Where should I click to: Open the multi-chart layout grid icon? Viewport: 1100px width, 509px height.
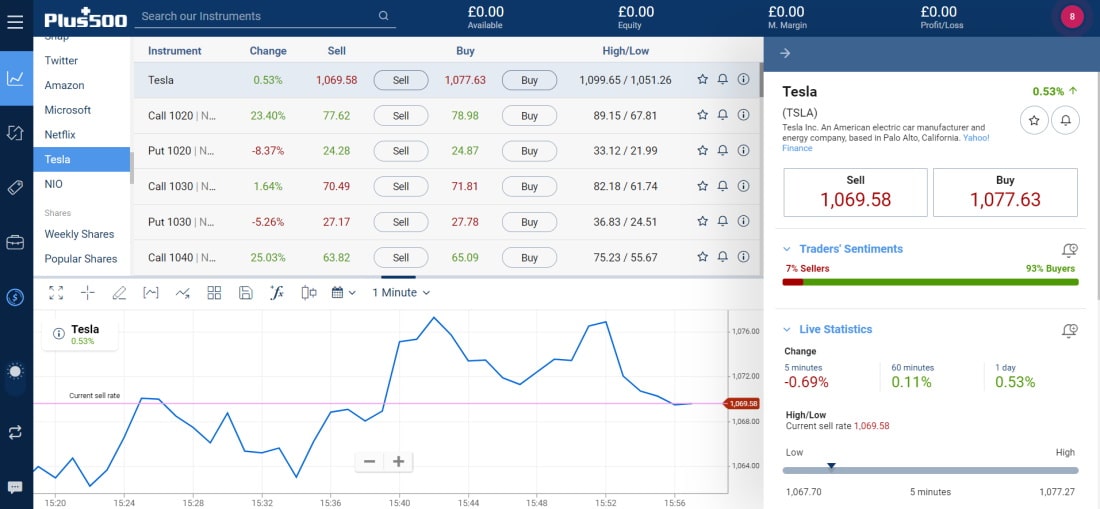click(x=214, y=292)
